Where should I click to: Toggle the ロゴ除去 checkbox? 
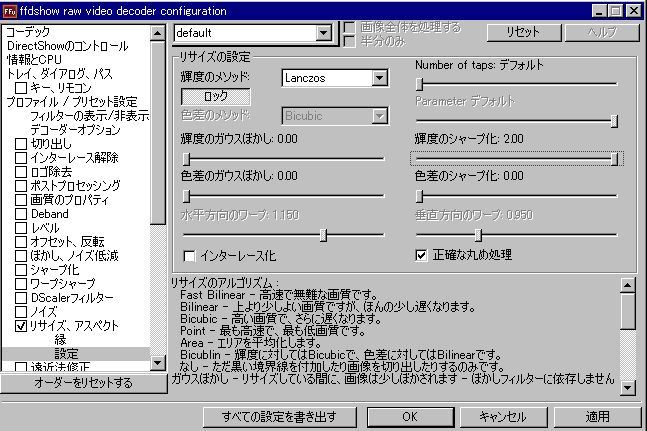pos(21,172)
